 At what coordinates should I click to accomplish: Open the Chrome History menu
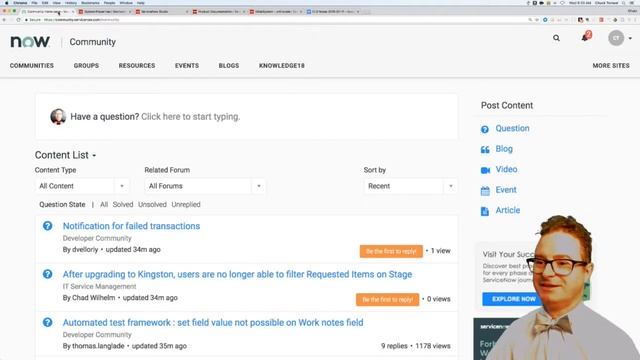point(71,3)
